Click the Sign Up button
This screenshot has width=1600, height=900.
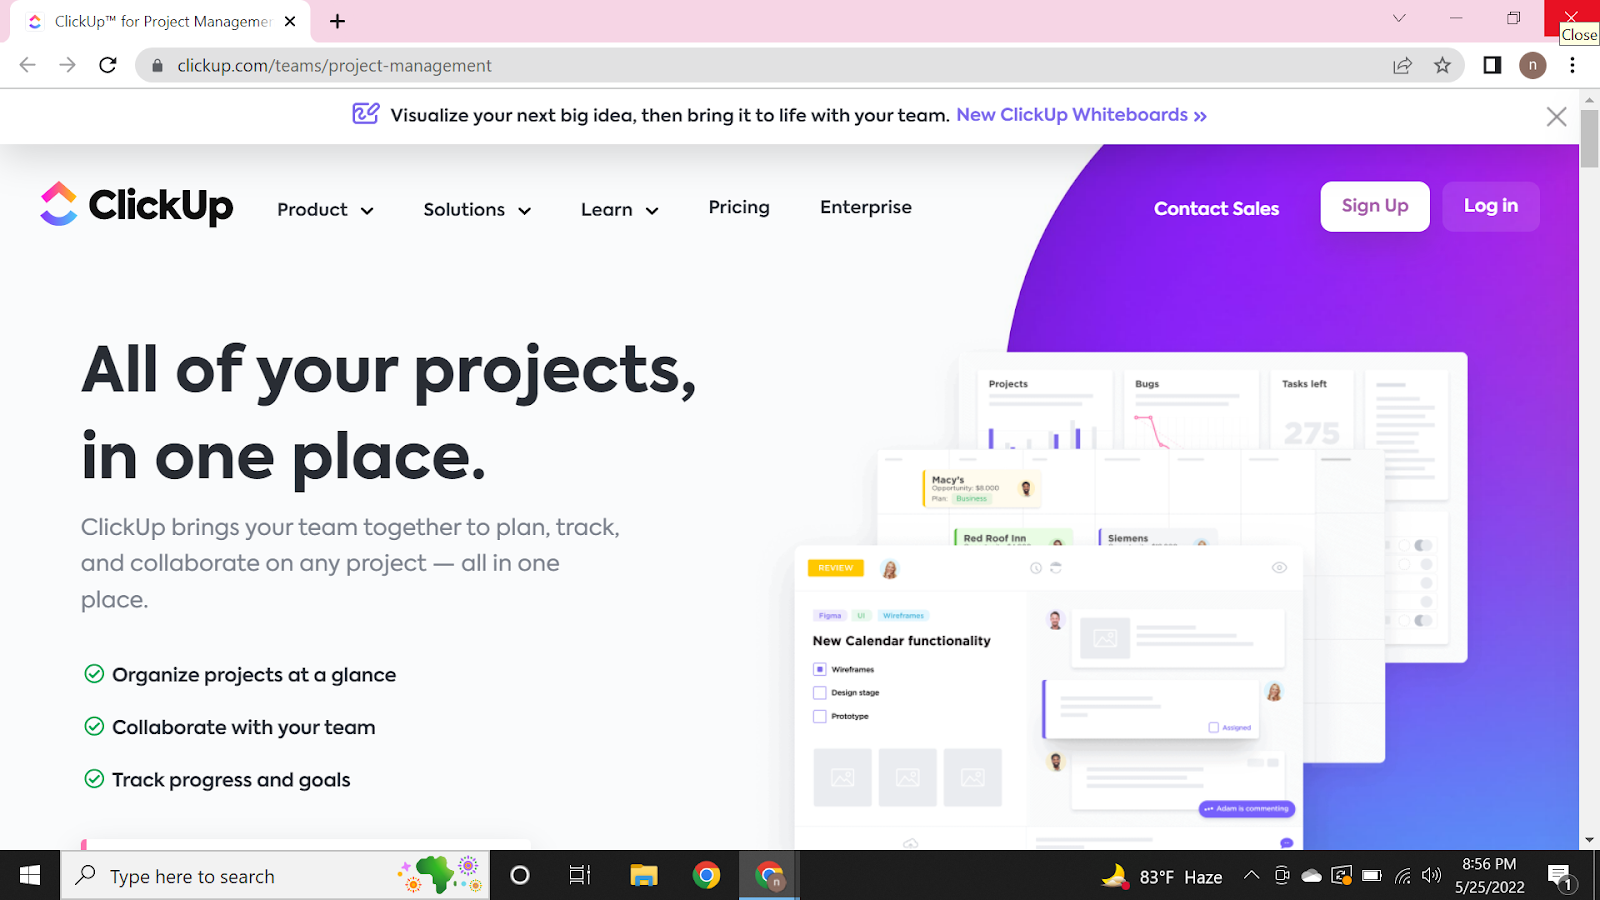(1375, 206)
